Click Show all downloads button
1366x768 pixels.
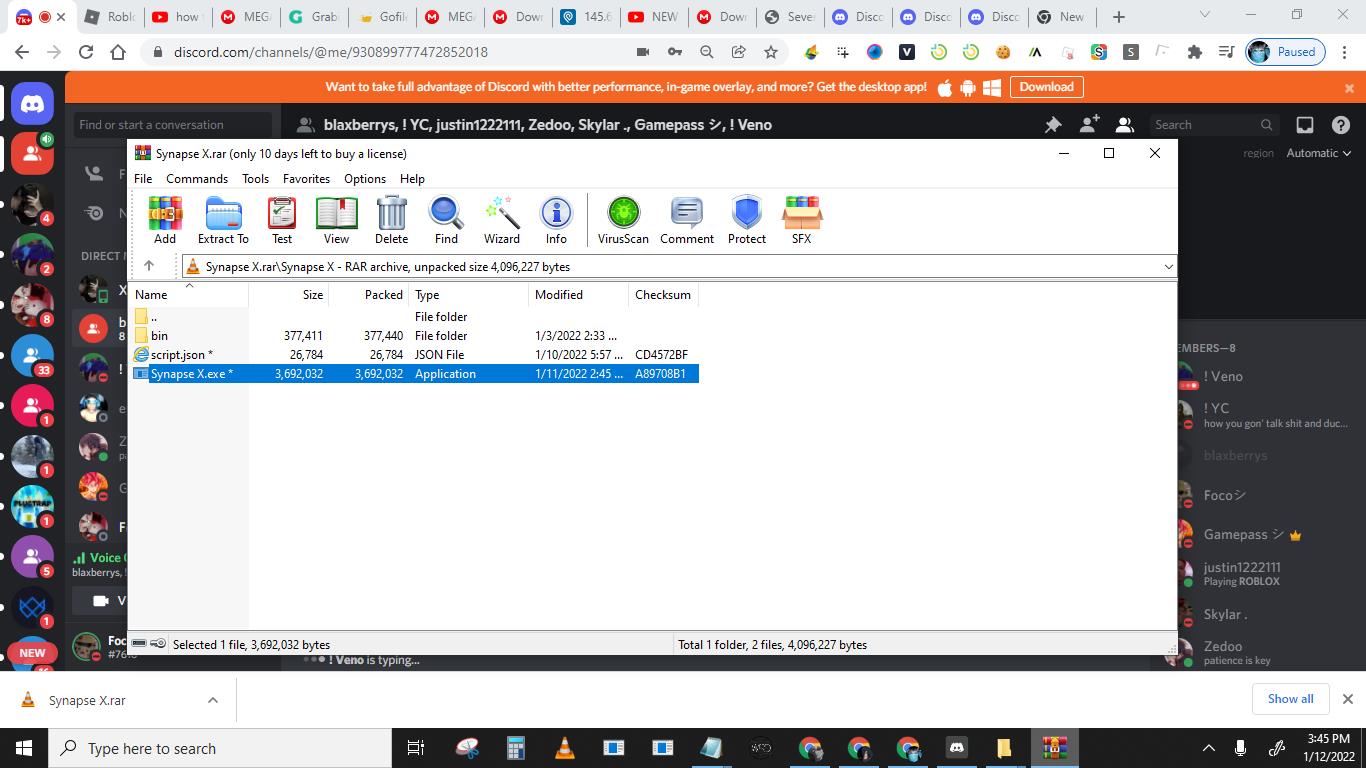click(x=1290, y=699)
